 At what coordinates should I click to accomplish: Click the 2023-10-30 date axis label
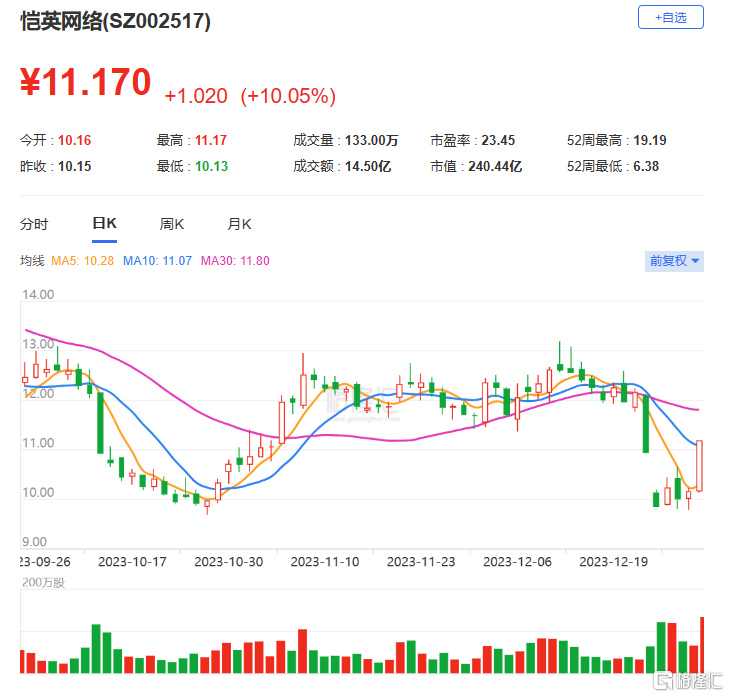[x=228, y=562]
